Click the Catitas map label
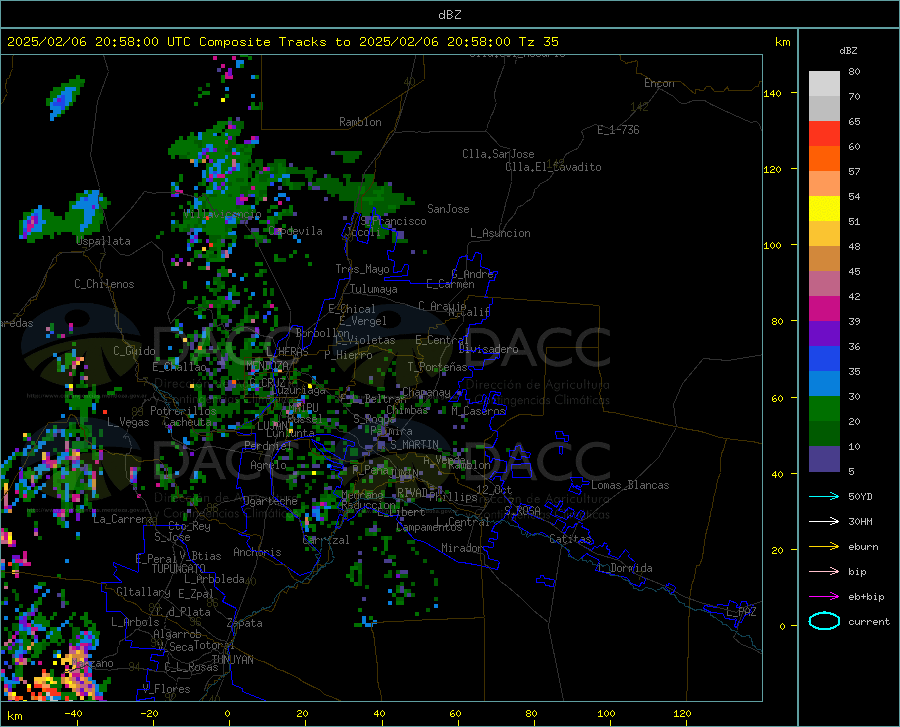Screen dimensions: 900x727 pos(571,539)
